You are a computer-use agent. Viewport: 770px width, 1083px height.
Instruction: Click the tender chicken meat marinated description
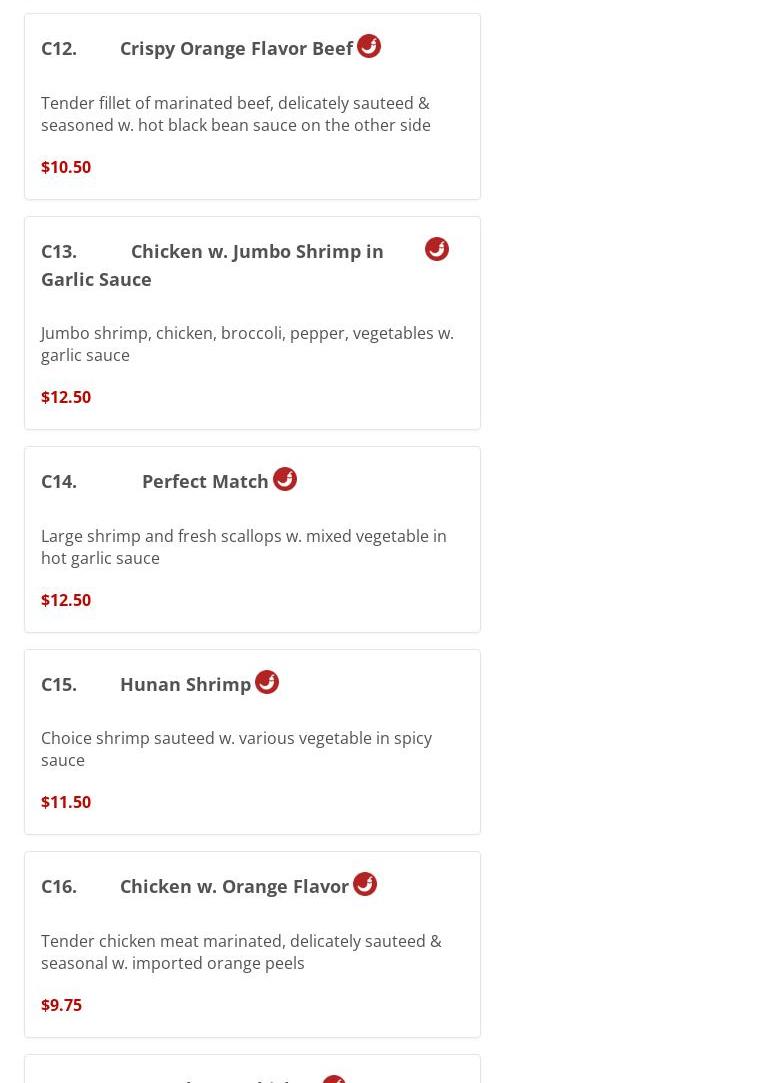coord(241,952)
